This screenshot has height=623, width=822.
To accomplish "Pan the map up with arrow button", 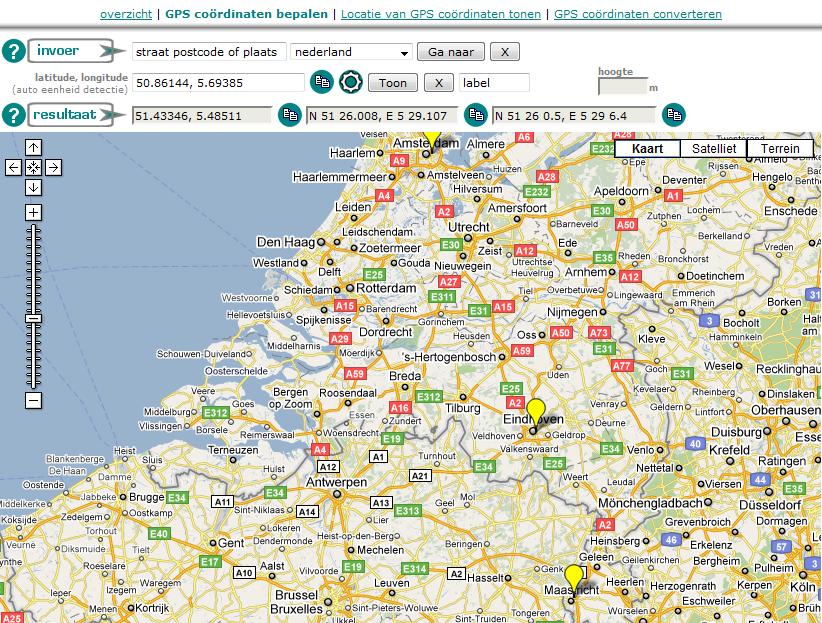I will [x=33, y=148].
